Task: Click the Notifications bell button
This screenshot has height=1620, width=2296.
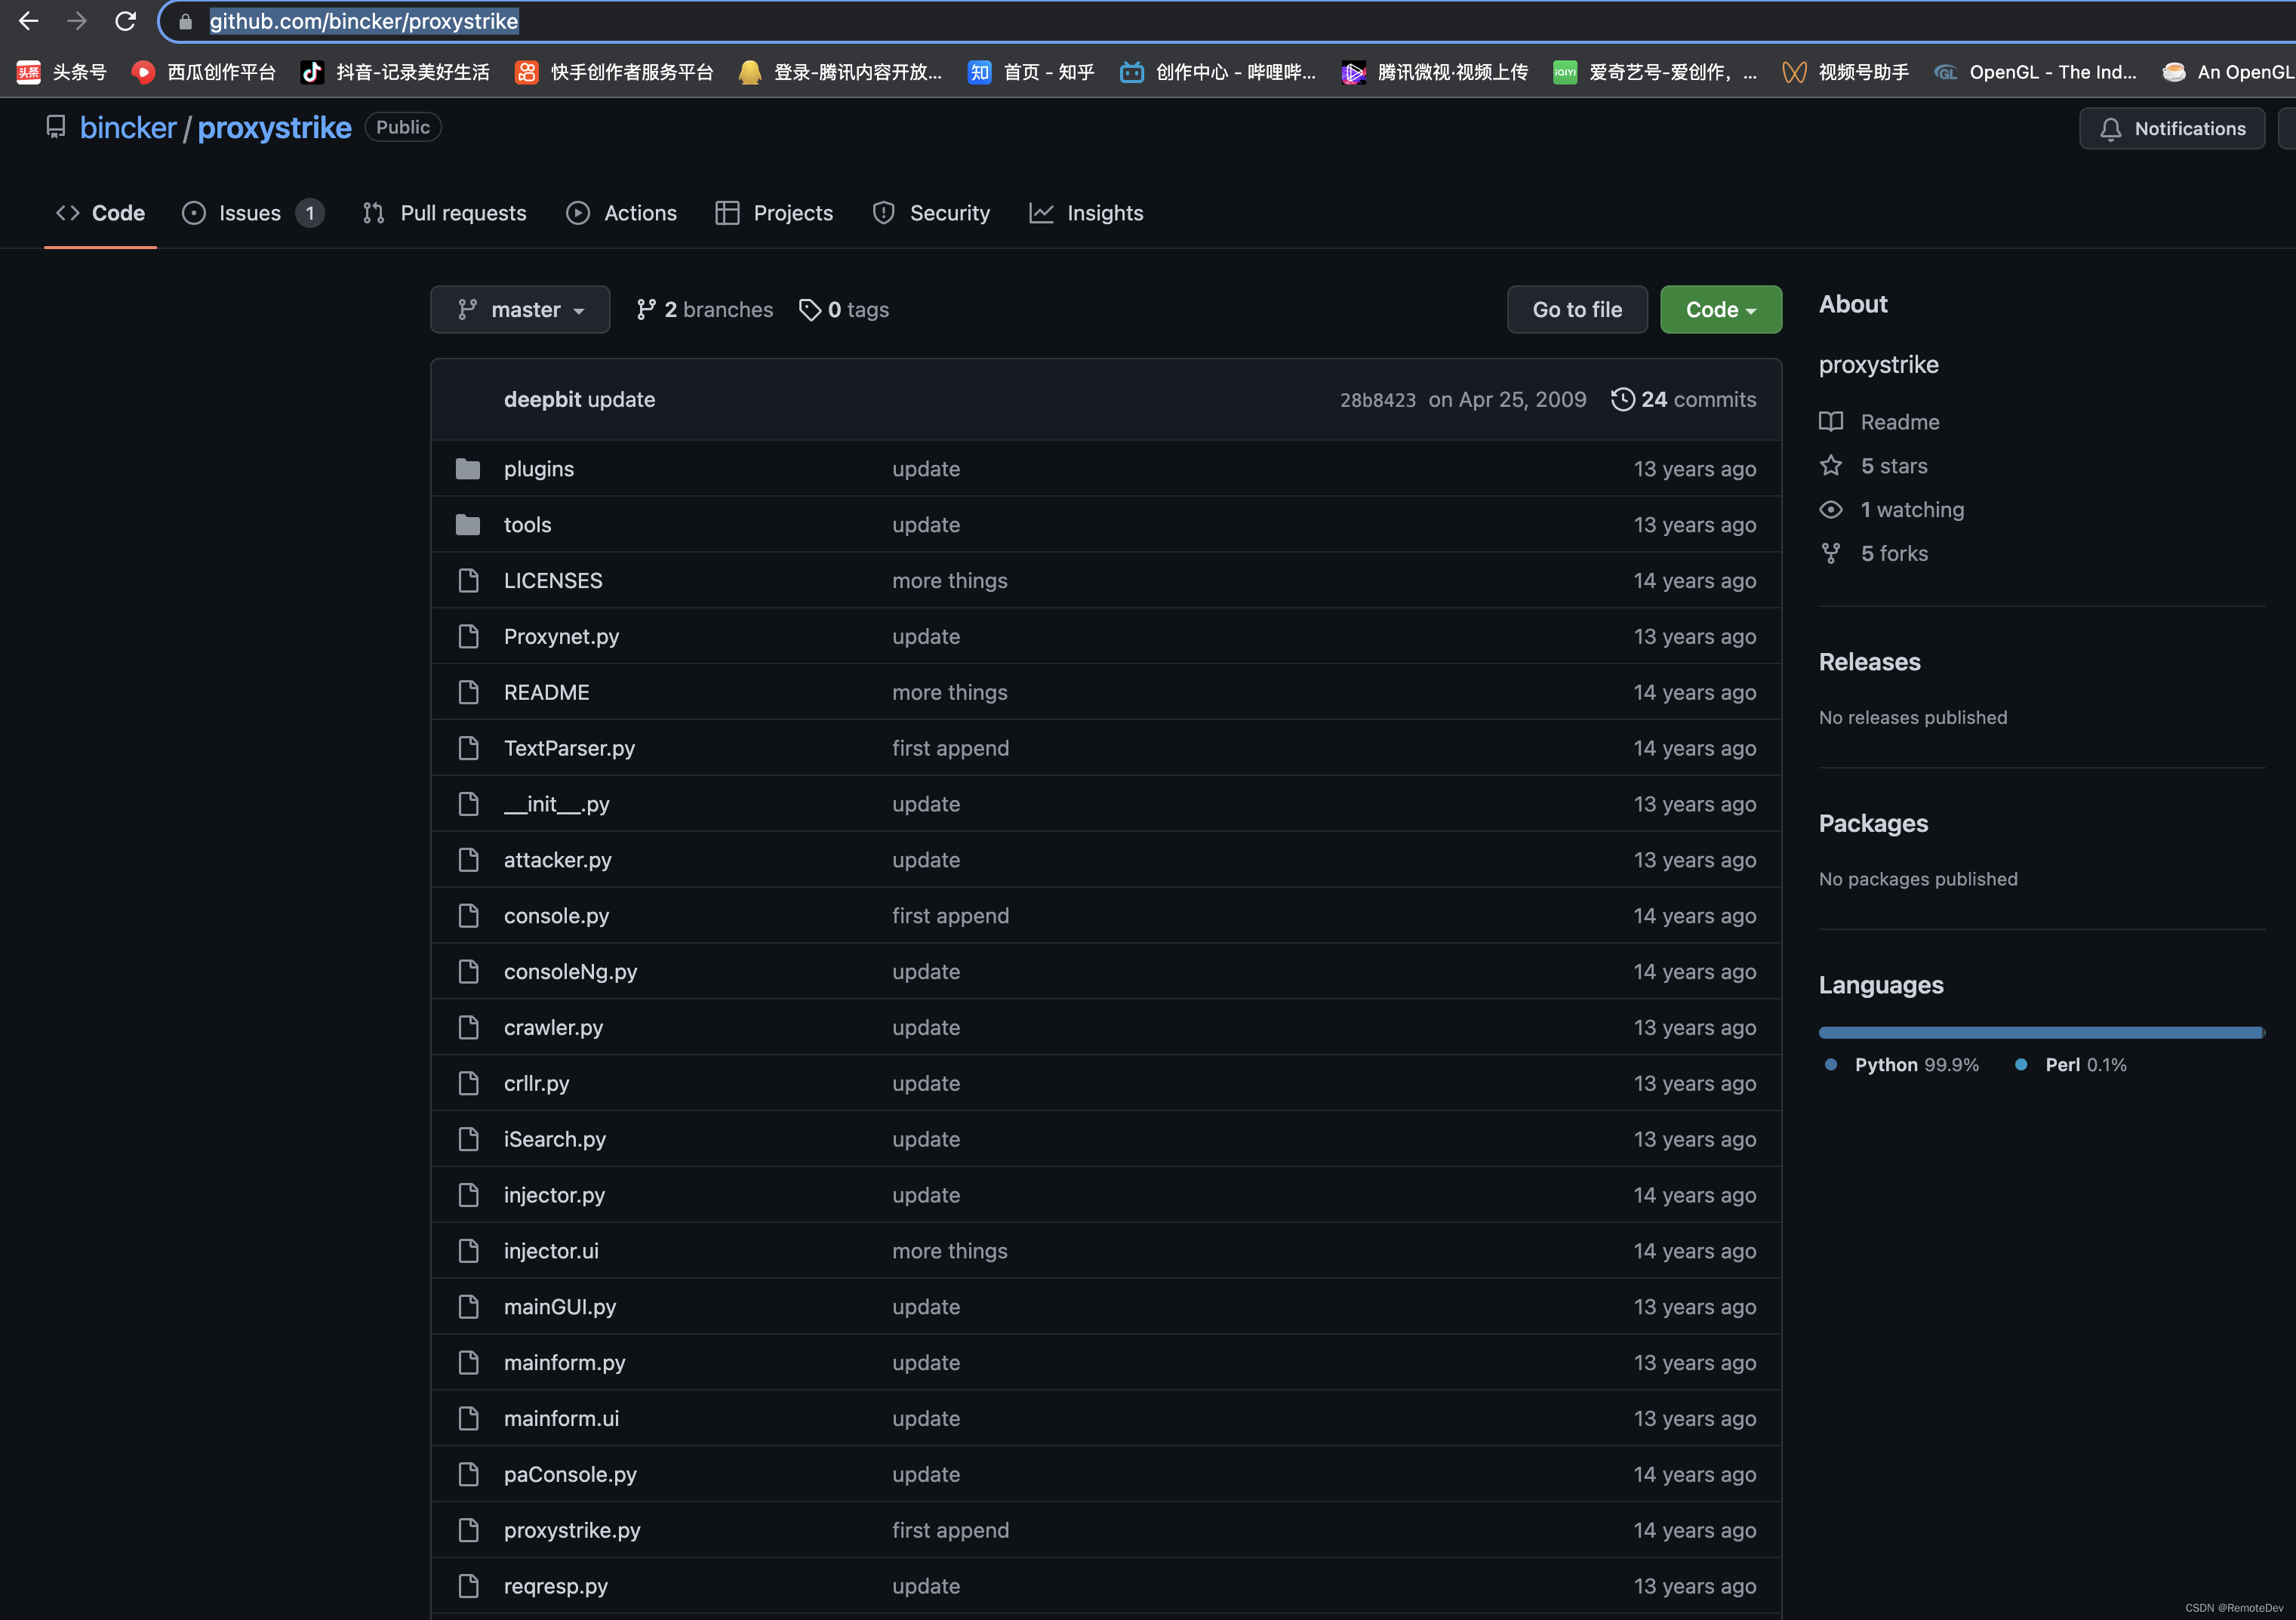Action: point(2171,128)
